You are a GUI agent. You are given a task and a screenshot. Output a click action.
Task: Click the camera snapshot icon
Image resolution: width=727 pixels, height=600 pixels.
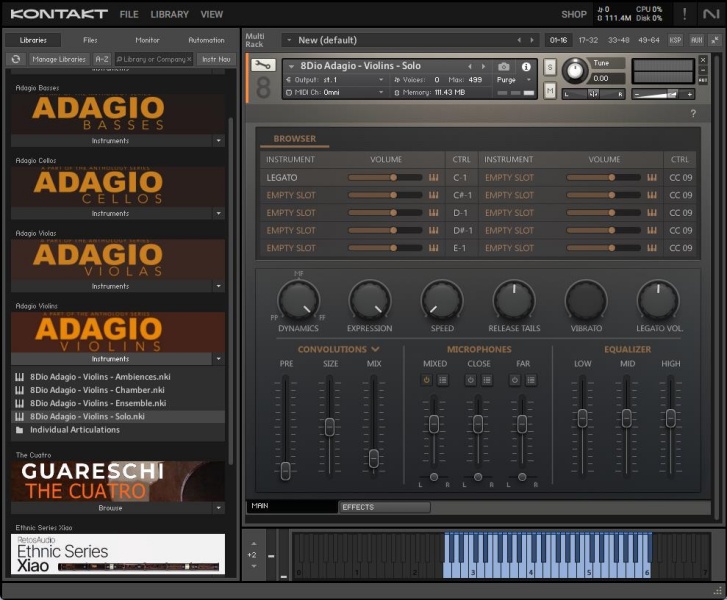(x=504, y=66)
